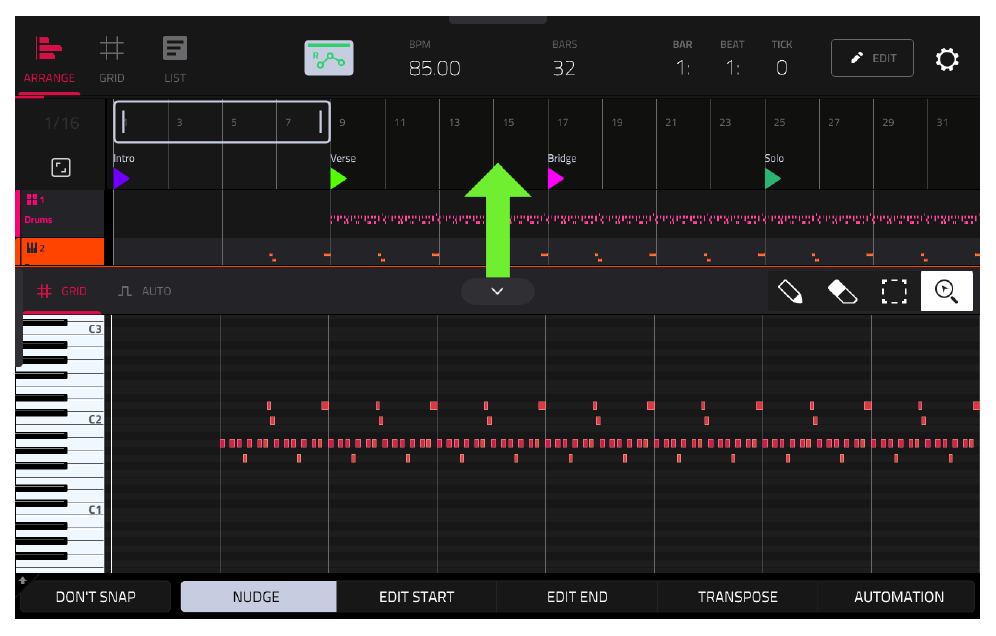Select the Pencil draw tool
The height and width of the screenshot is (636, 996).
790,292
